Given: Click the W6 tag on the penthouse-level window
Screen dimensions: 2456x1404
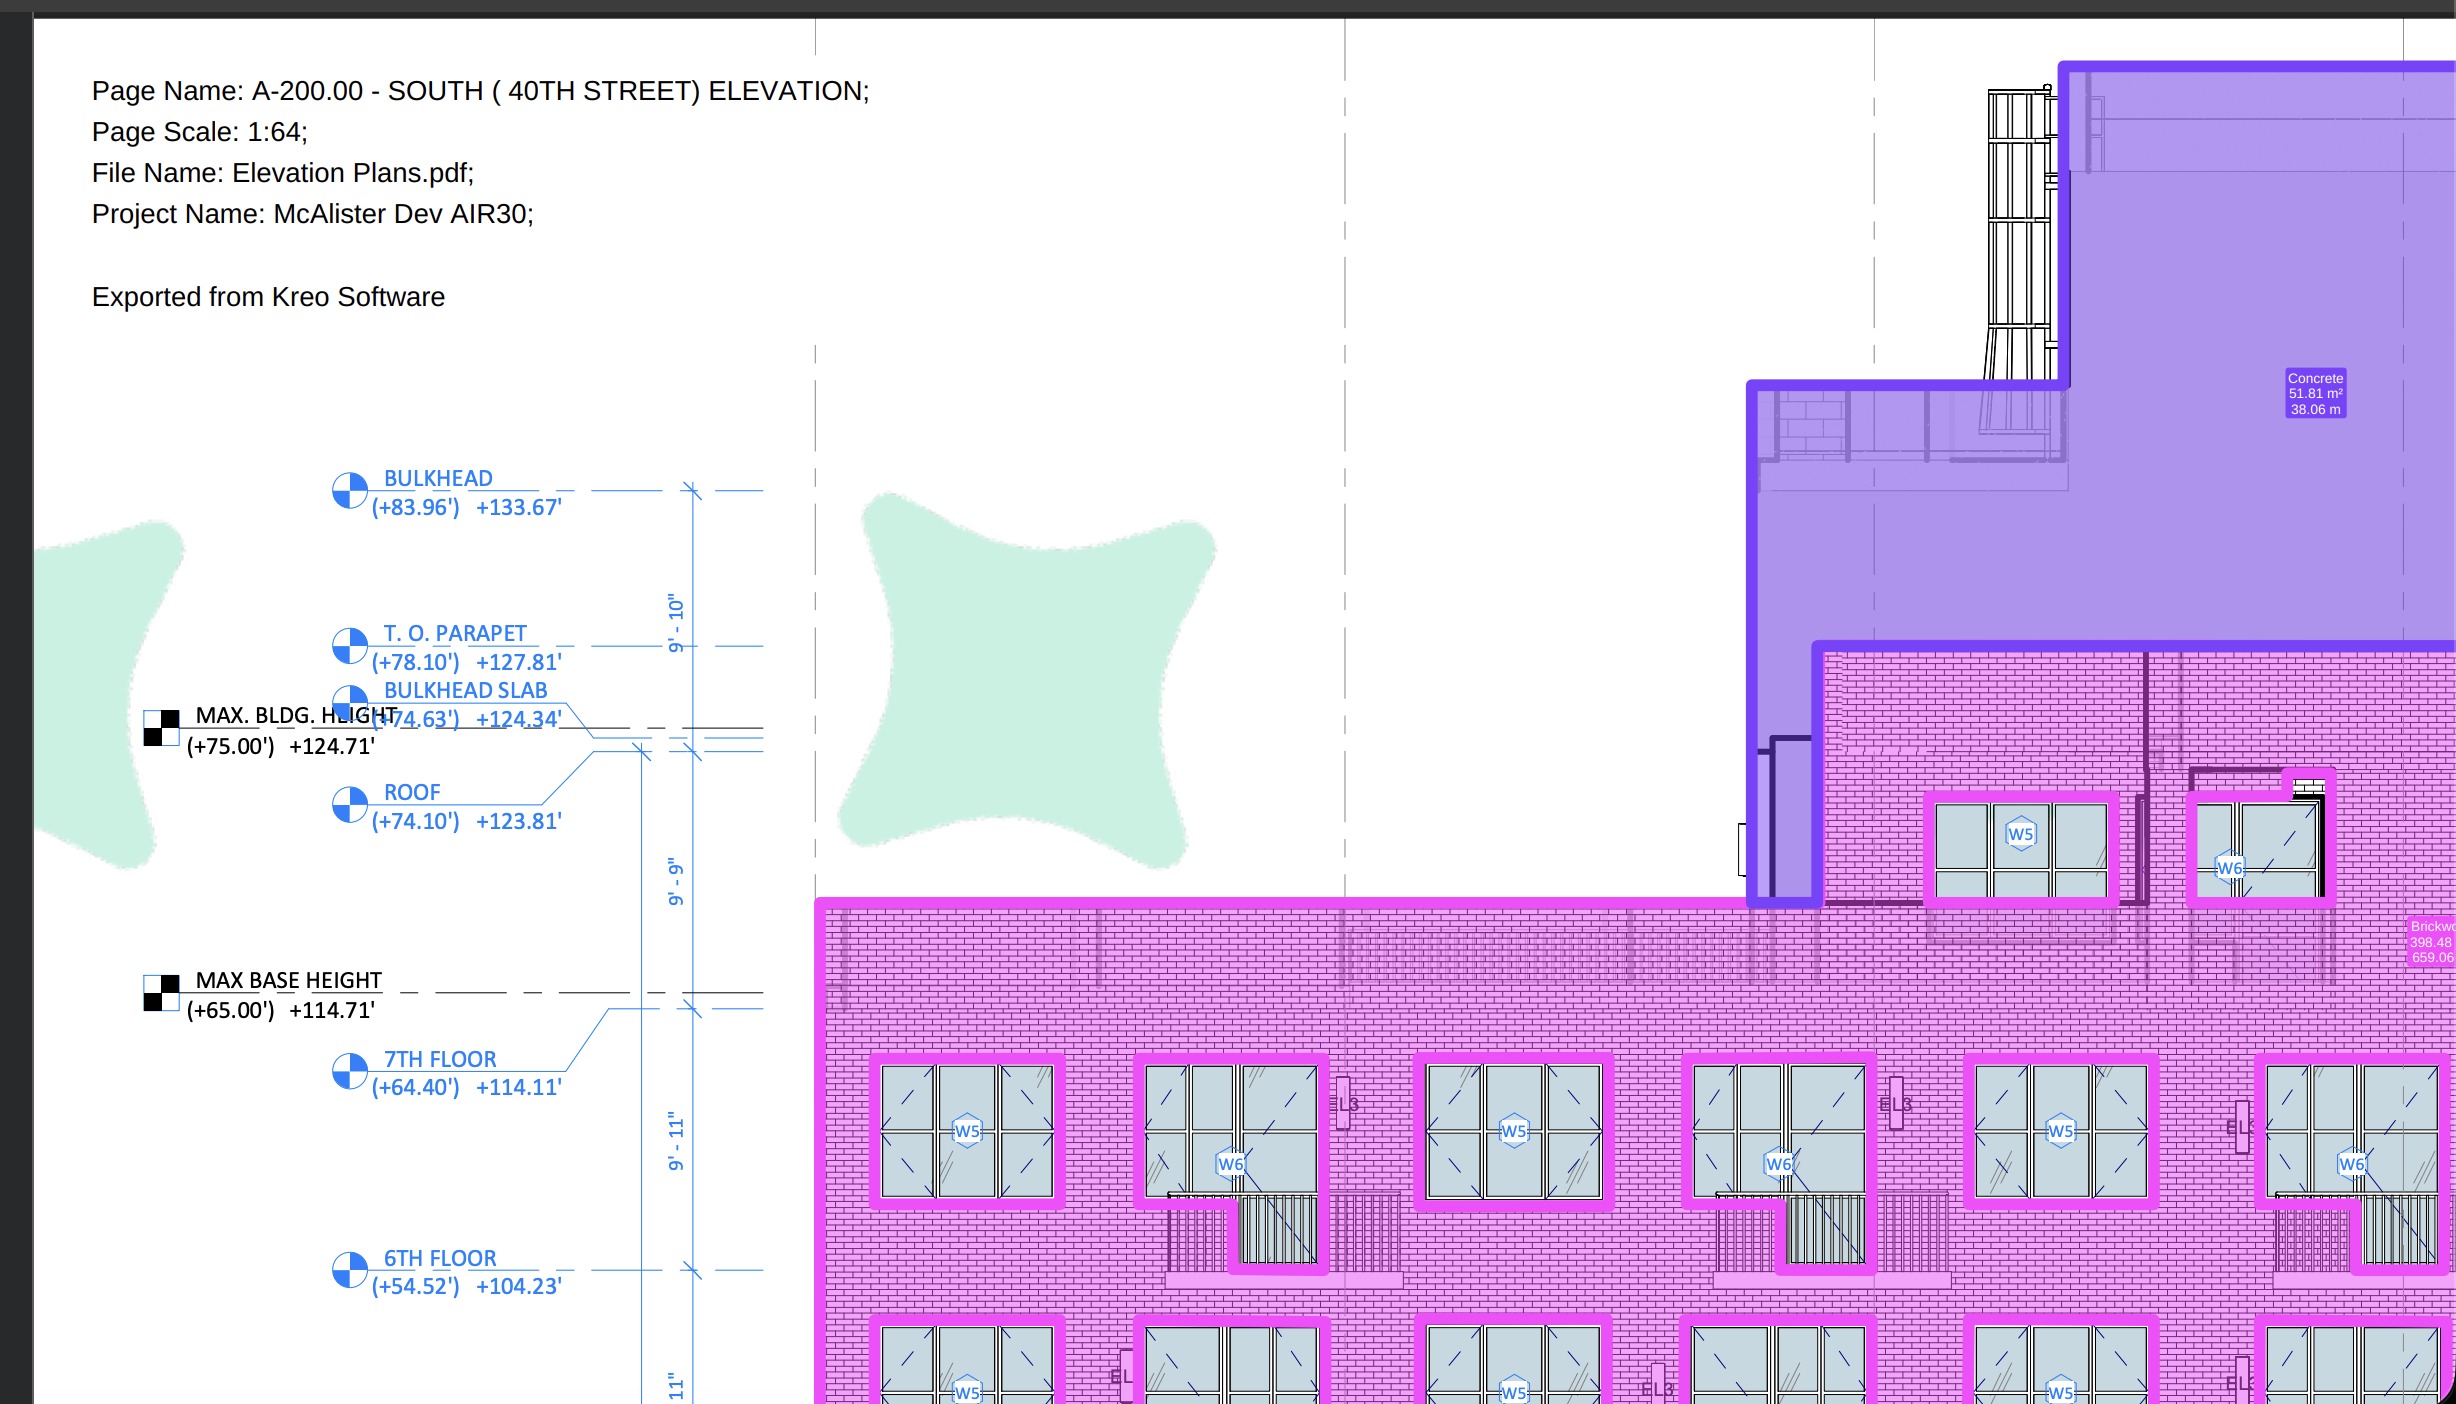Looking at the screenshot, I should (x=2229, y=868).
